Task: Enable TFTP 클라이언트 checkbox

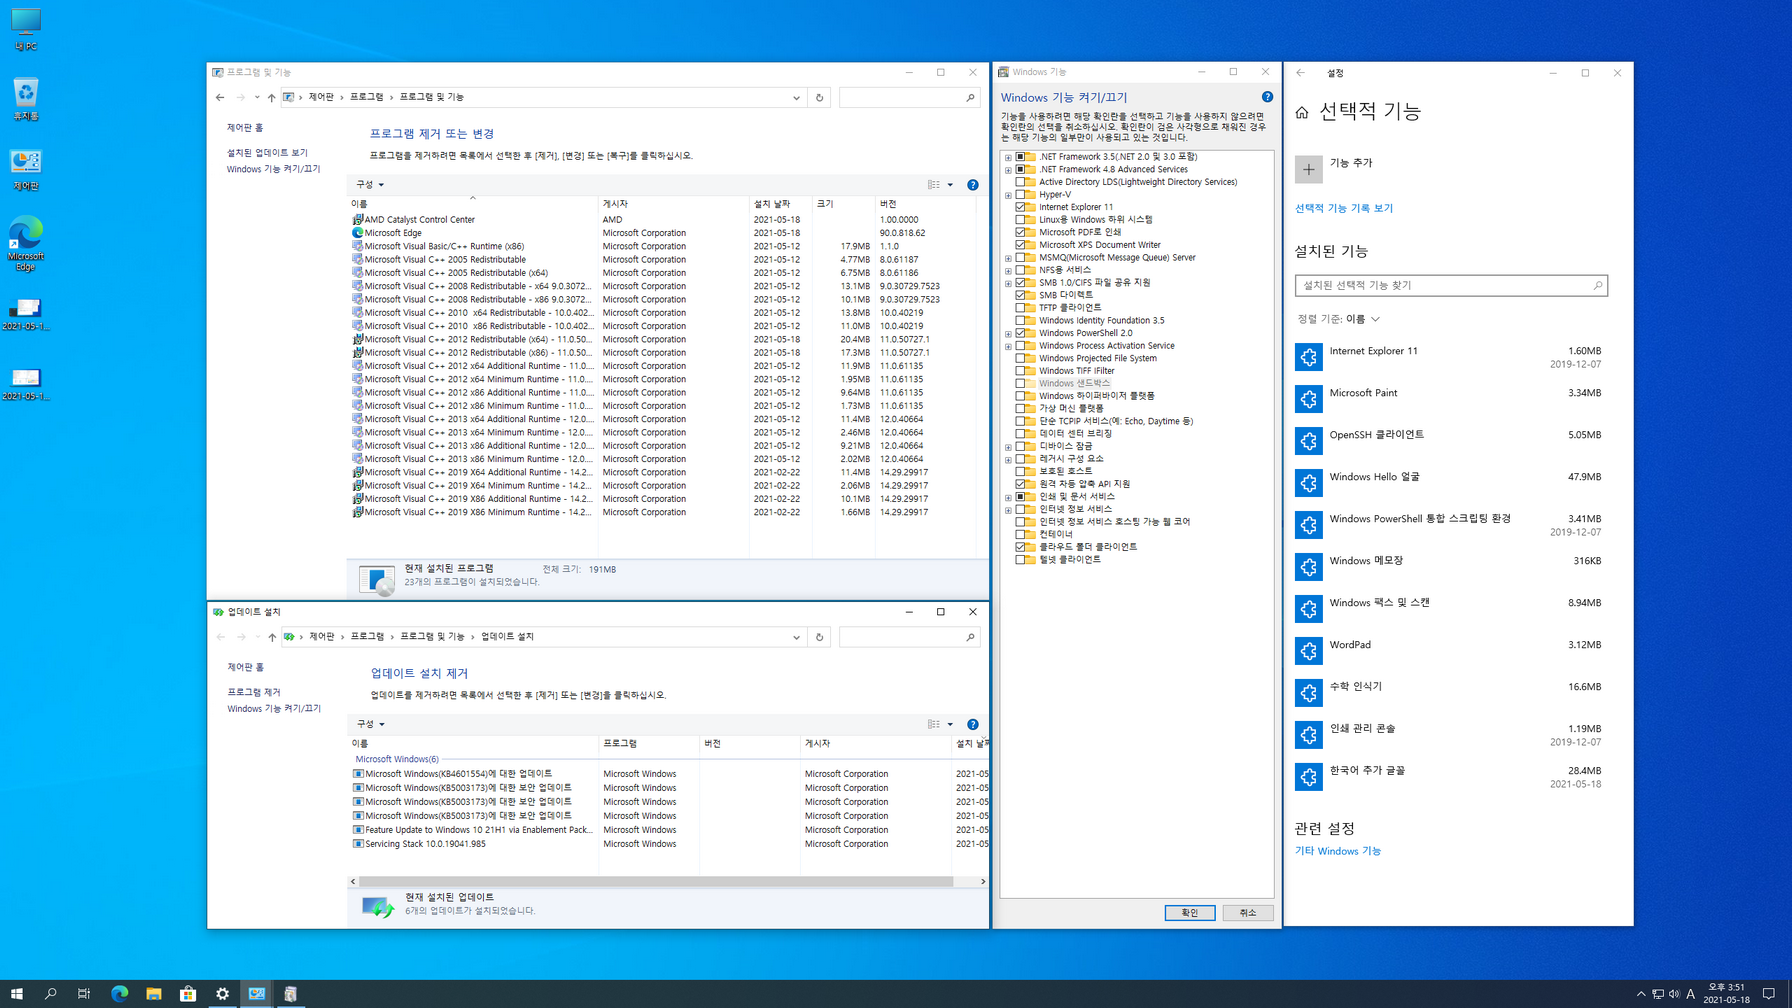Action: 1020,308
